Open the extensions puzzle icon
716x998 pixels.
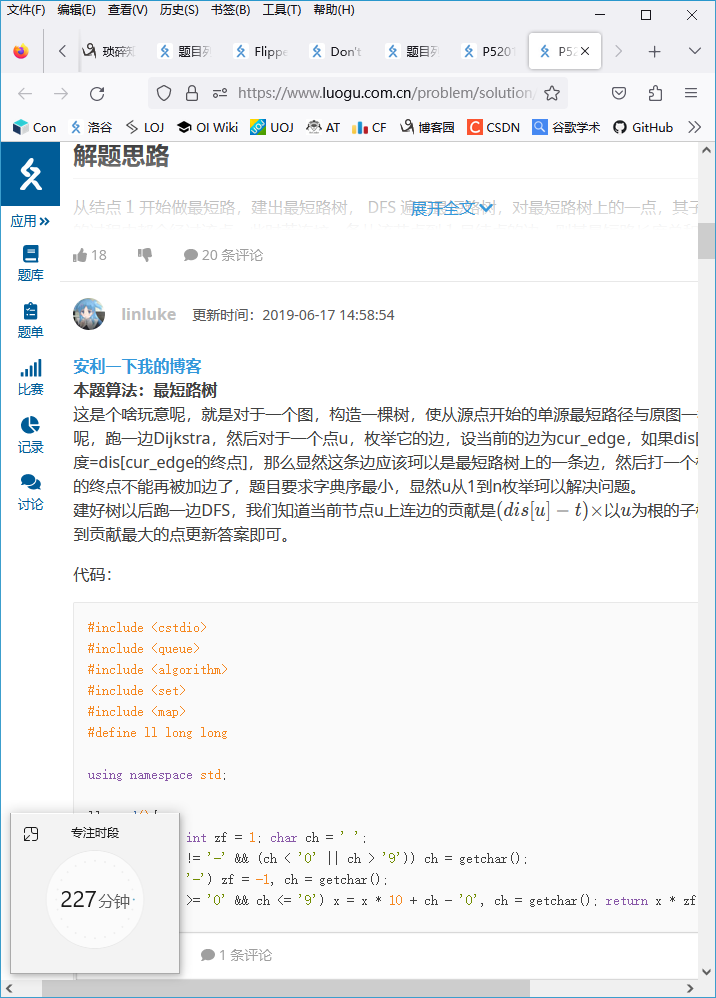click(655, 94)
